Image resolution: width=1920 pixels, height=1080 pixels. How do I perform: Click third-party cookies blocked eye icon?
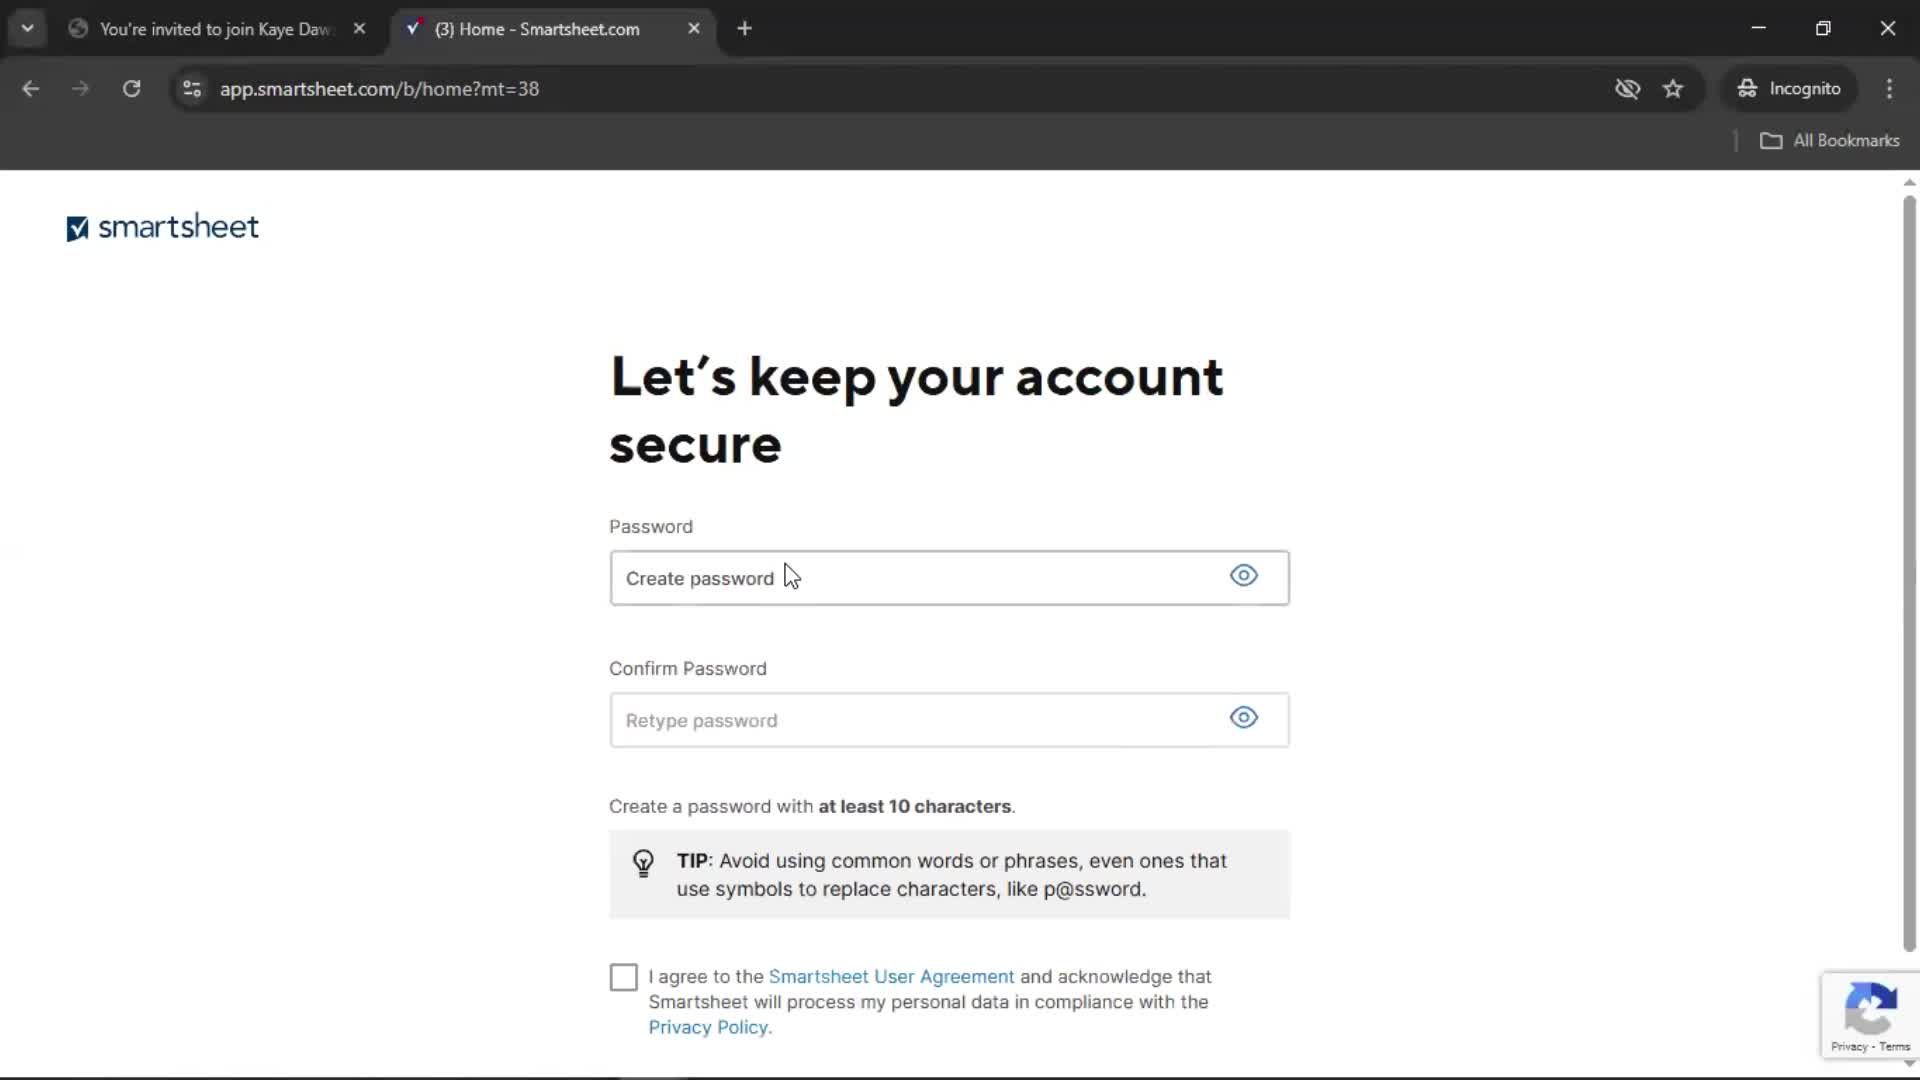pyautogui.click(x=1627, y=89)
